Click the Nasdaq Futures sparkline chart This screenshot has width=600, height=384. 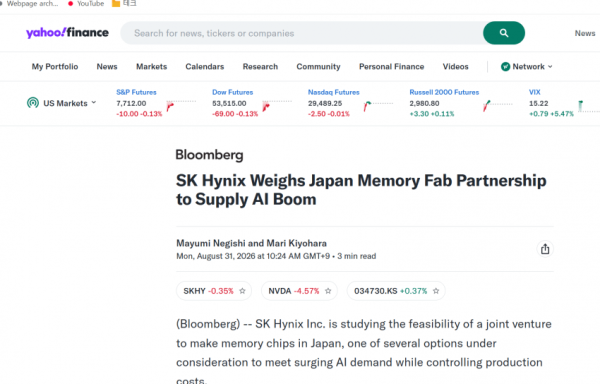click(x=378, y=106)
